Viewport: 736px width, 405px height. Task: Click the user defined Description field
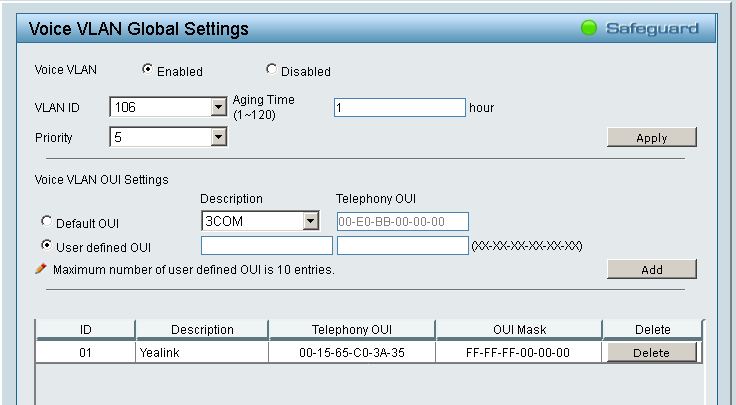coord(267,245)
